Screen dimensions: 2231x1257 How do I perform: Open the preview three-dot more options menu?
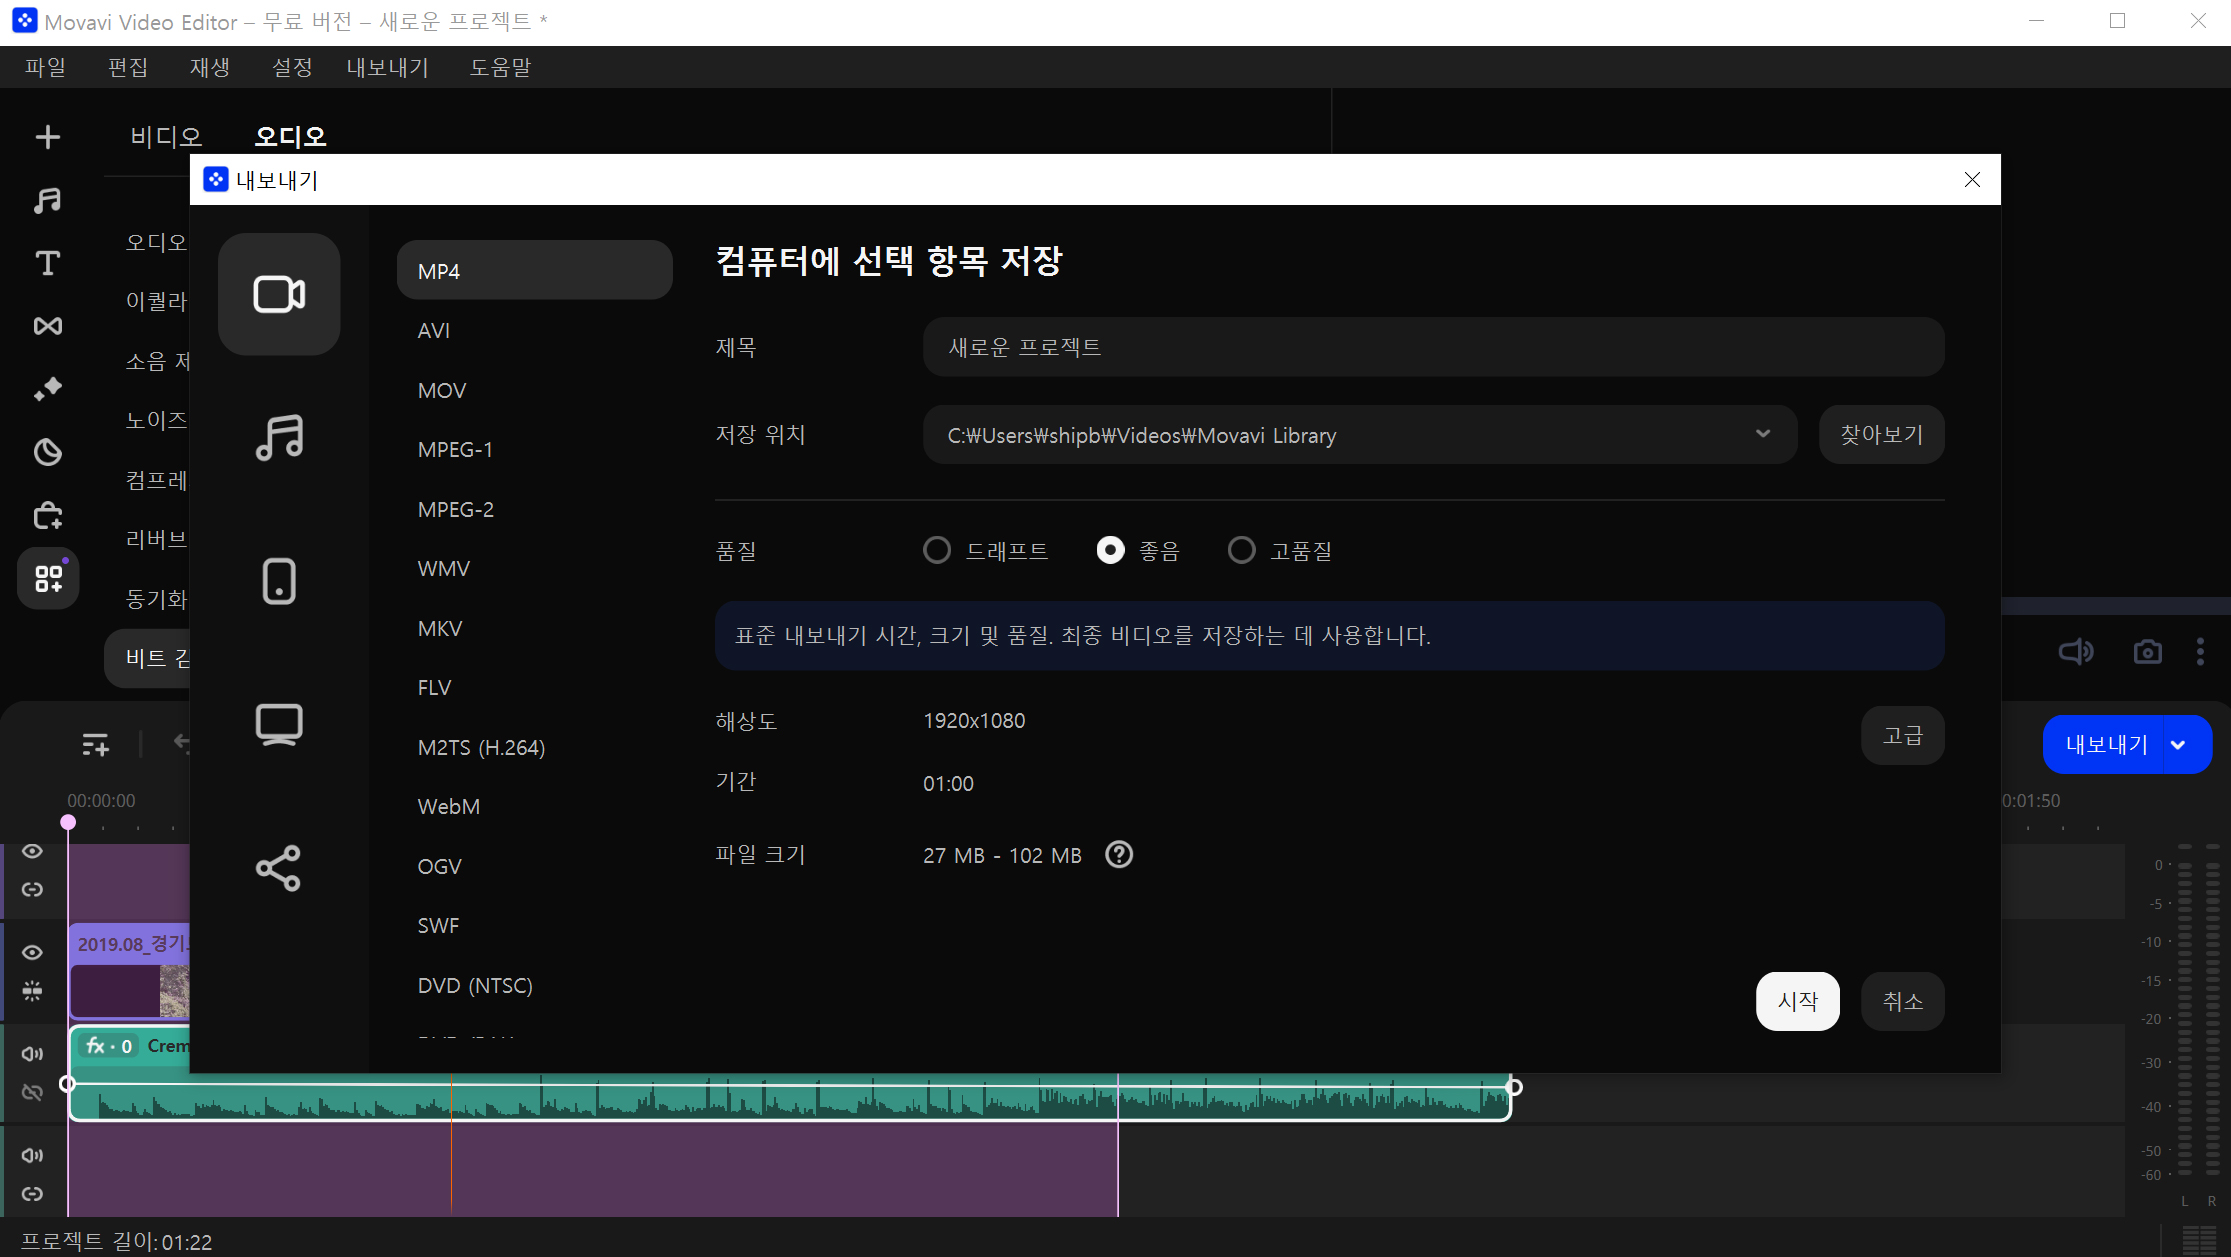pos(2200,652)
